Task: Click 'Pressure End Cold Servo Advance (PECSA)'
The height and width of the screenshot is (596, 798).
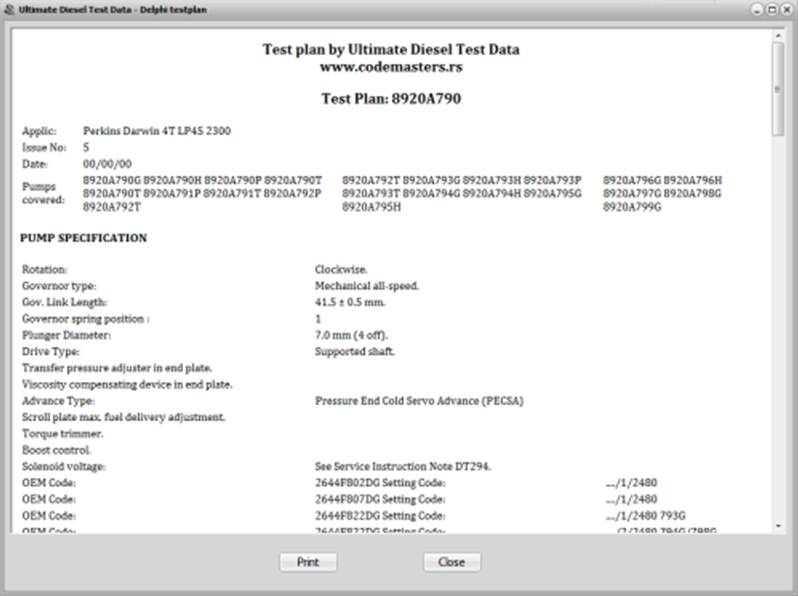Action: click(419, 401)
